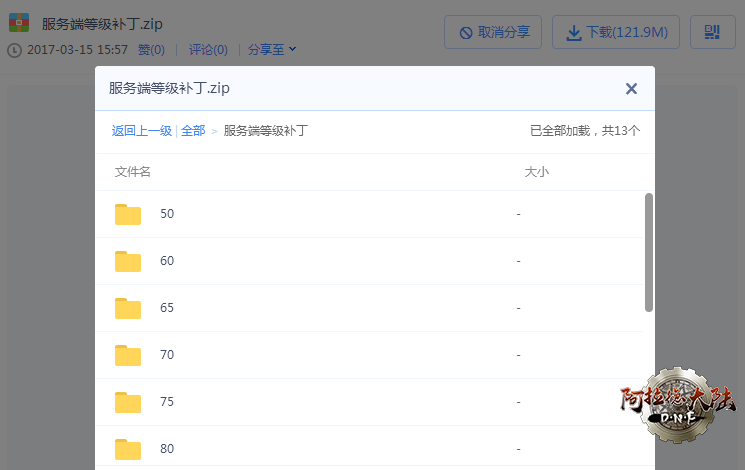The width and height of the screenshot is (745, 470).
Task: Click the folder icon for 65
Action: [x=128, y=308]
